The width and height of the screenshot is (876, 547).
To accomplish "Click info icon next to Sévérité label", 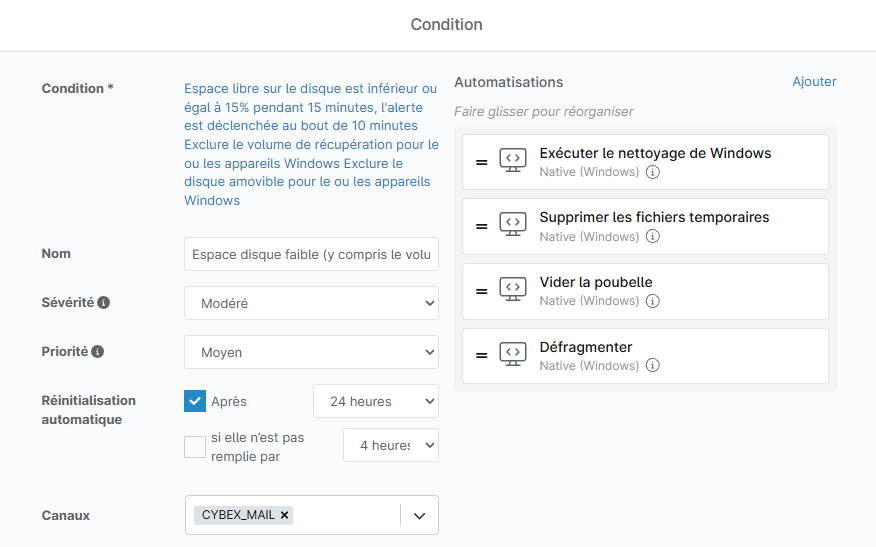I will tap(104, 302).
